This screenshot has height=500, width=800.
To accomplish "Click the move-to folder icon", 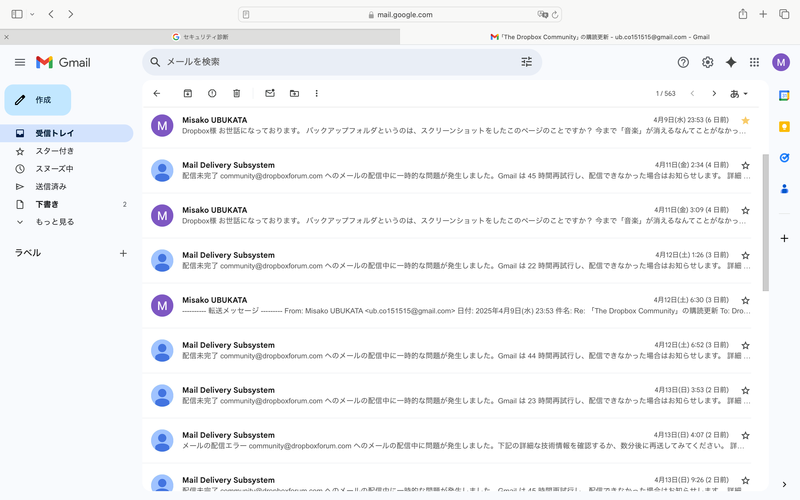I will (x=294, y=93).
